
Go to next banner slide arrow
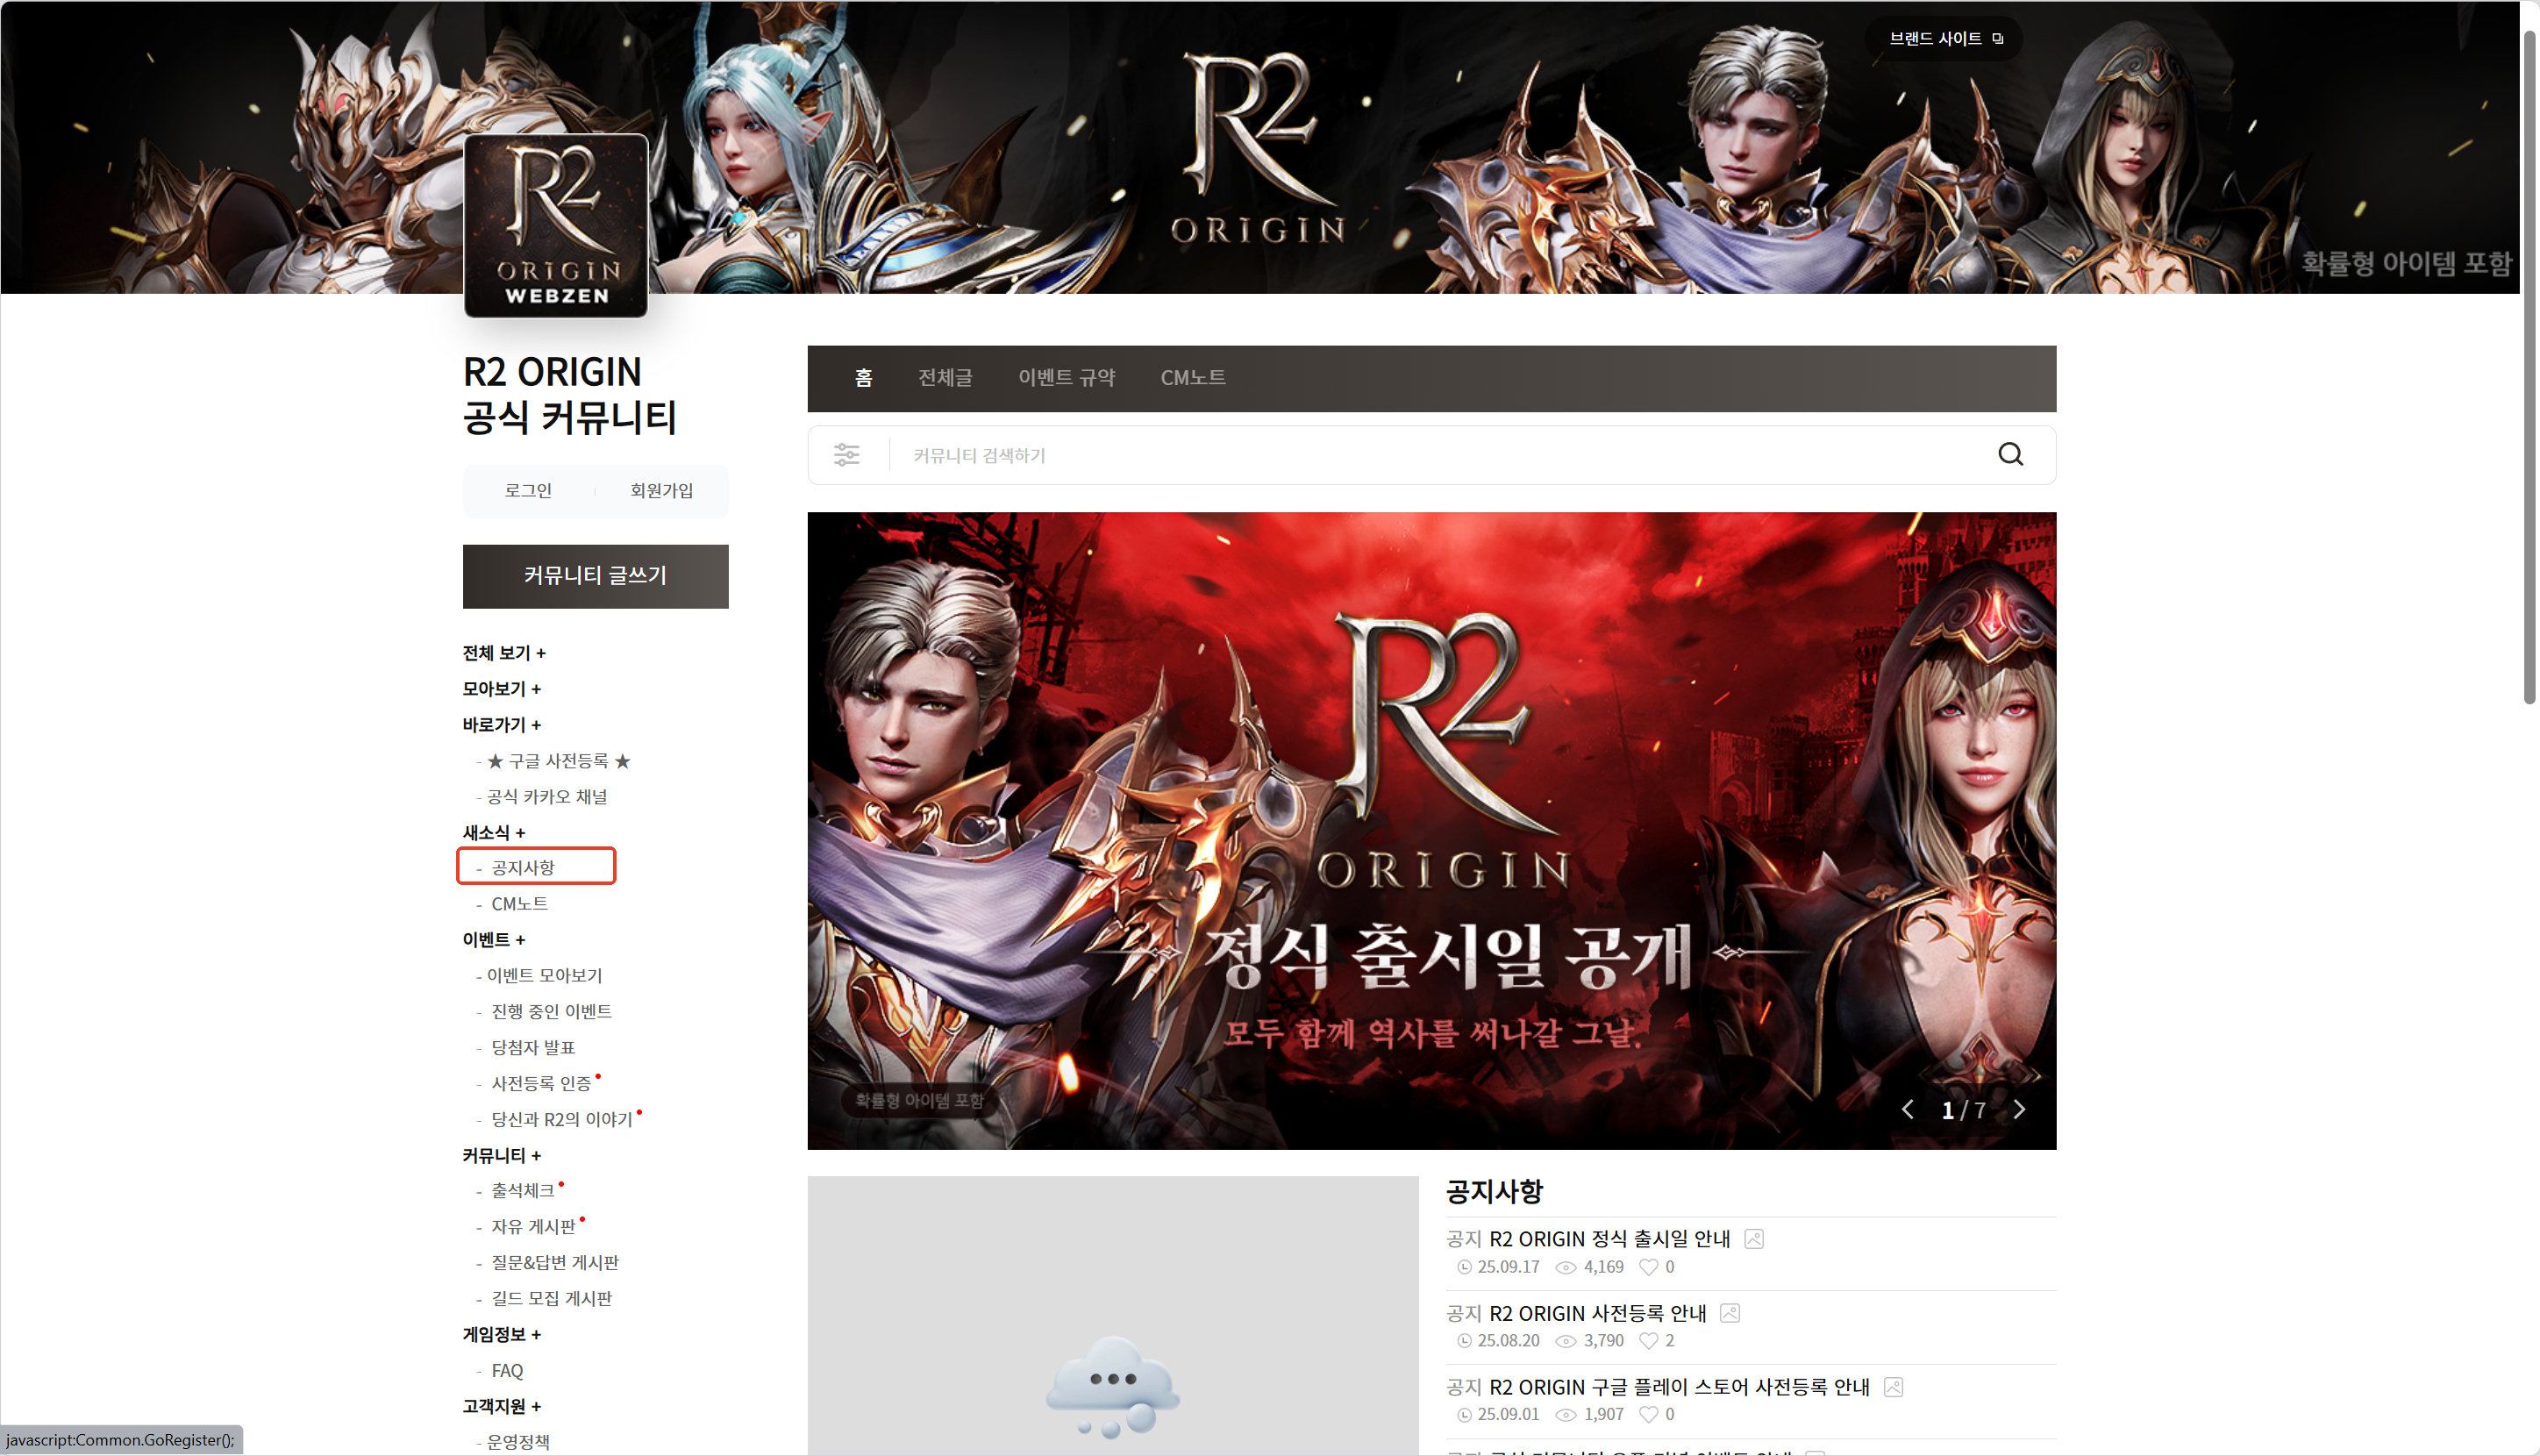click(2019, 1110)
